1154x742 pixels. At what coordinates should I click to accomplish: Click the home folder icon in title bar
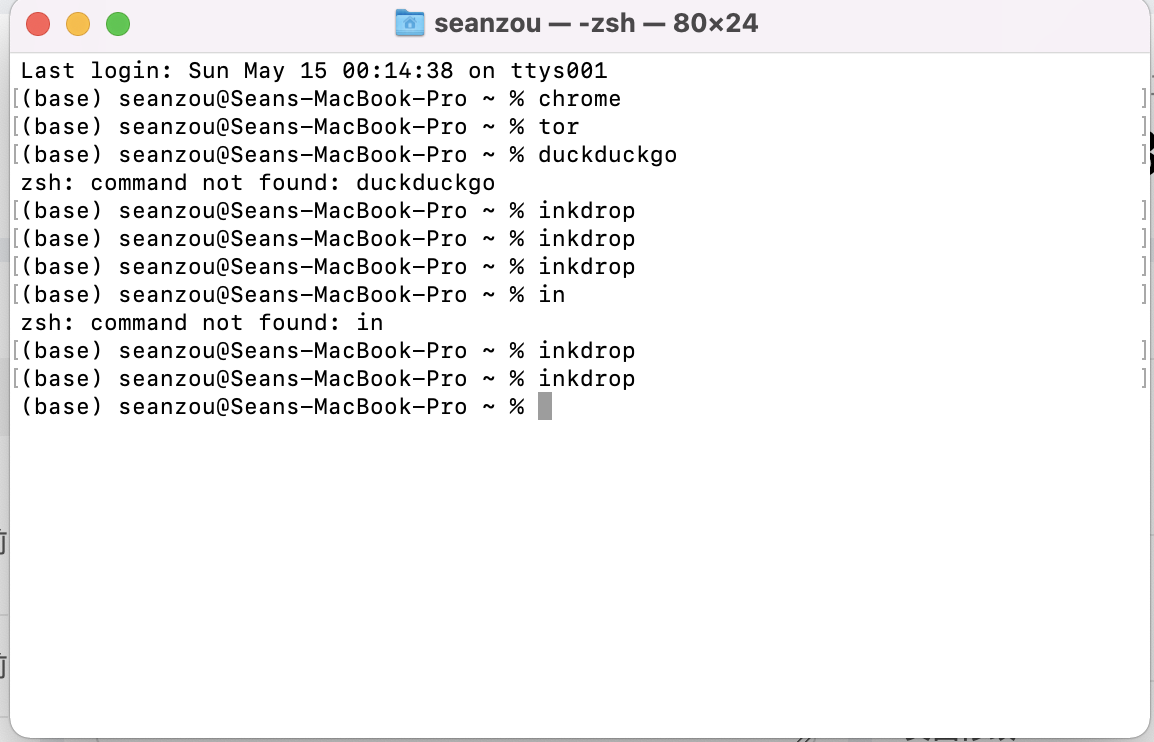410,23
